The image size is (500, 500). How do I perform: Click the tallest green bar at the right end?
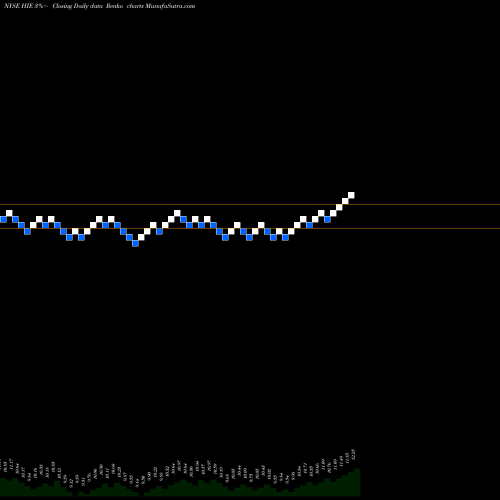coord(357,482)
